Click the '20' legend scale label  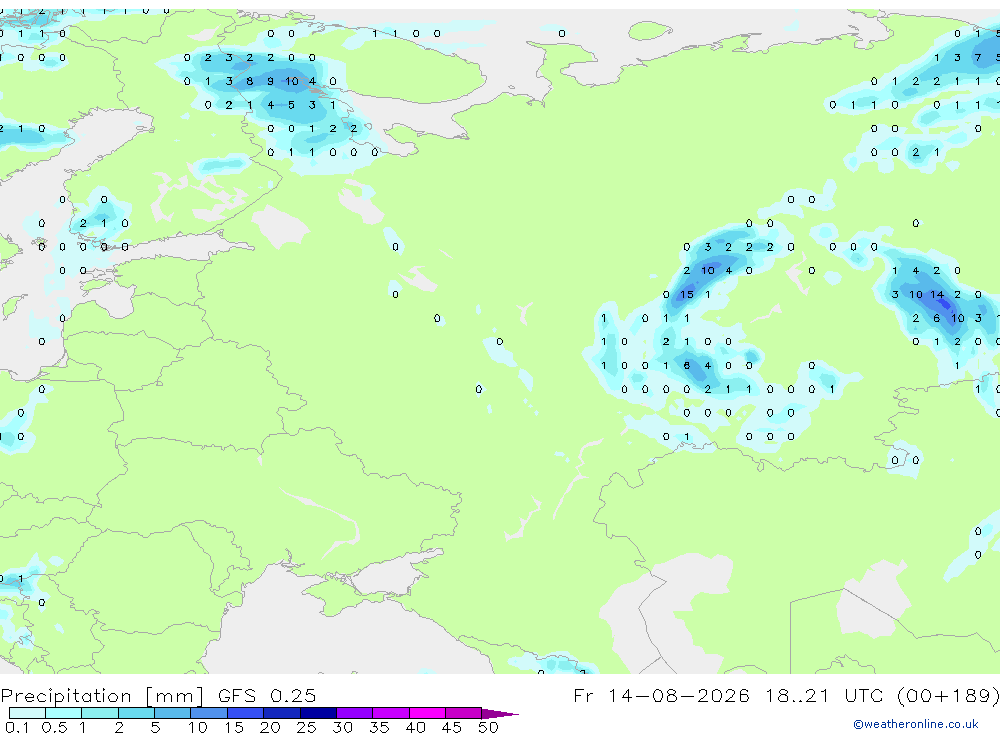[270, 727]
